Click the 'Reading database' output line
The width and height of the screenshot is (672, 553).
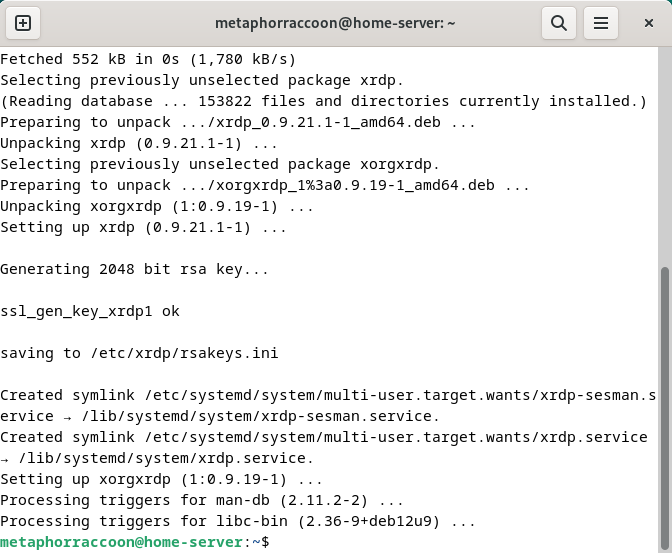point(324,101)
